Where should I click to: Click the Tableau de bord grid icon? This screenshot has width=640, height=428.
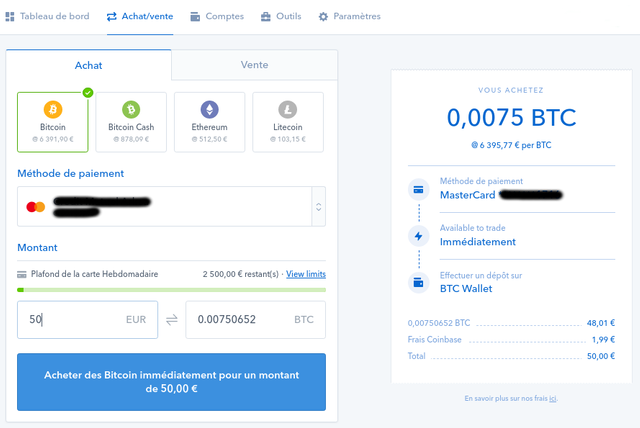pyautogui.click(x=10, y=17)
